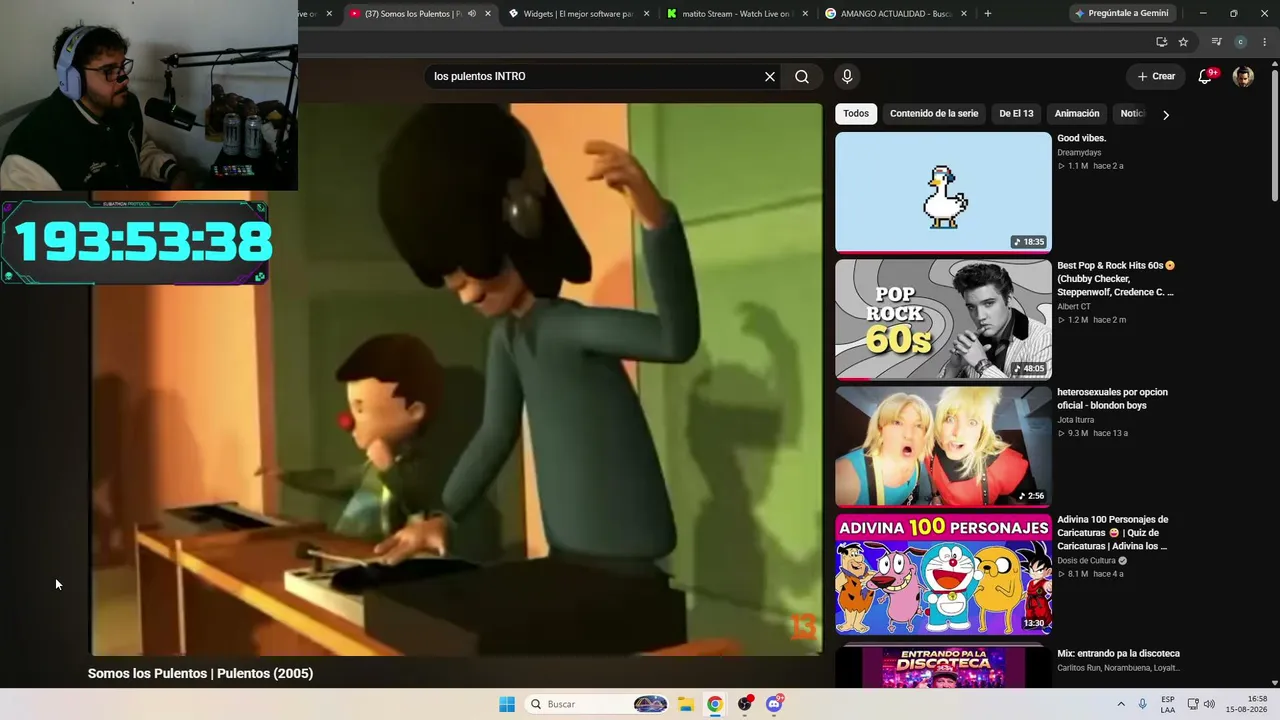
Task: Open the 'Good vibes.' video thumbnail
Action: (943, 192)
